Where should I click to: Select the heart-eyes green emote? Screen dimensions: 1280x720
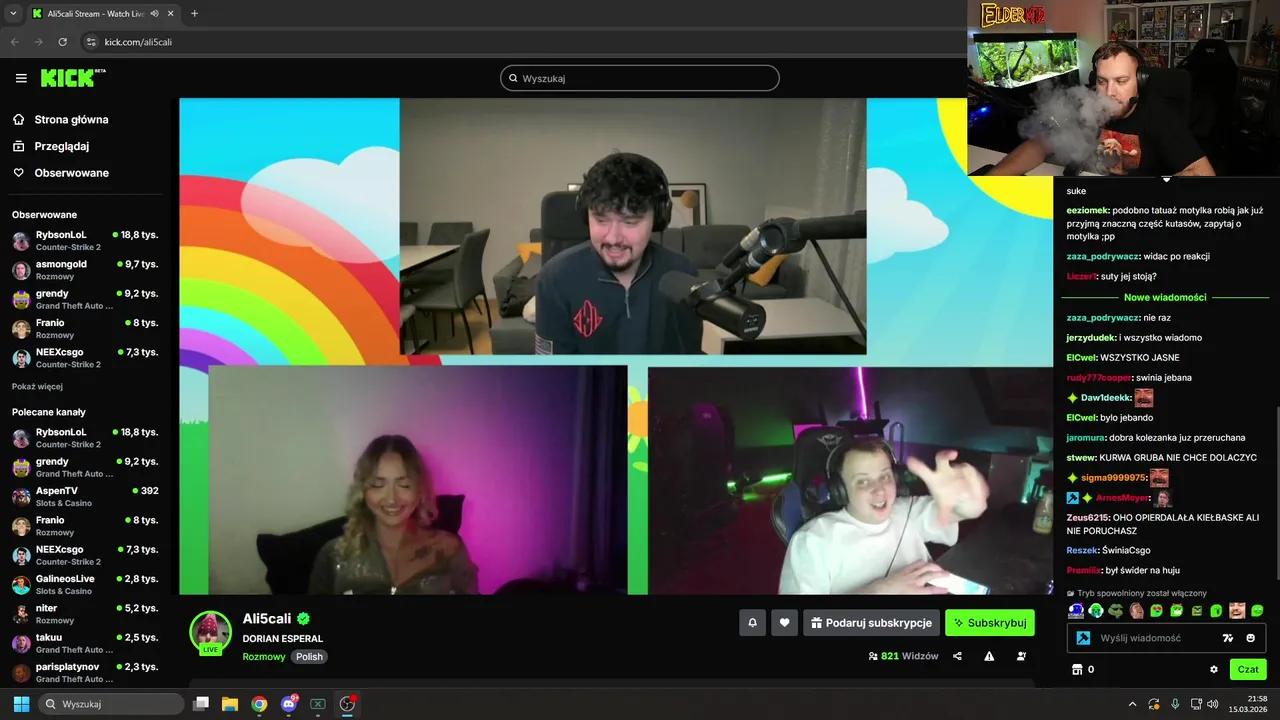(1156, 610)
